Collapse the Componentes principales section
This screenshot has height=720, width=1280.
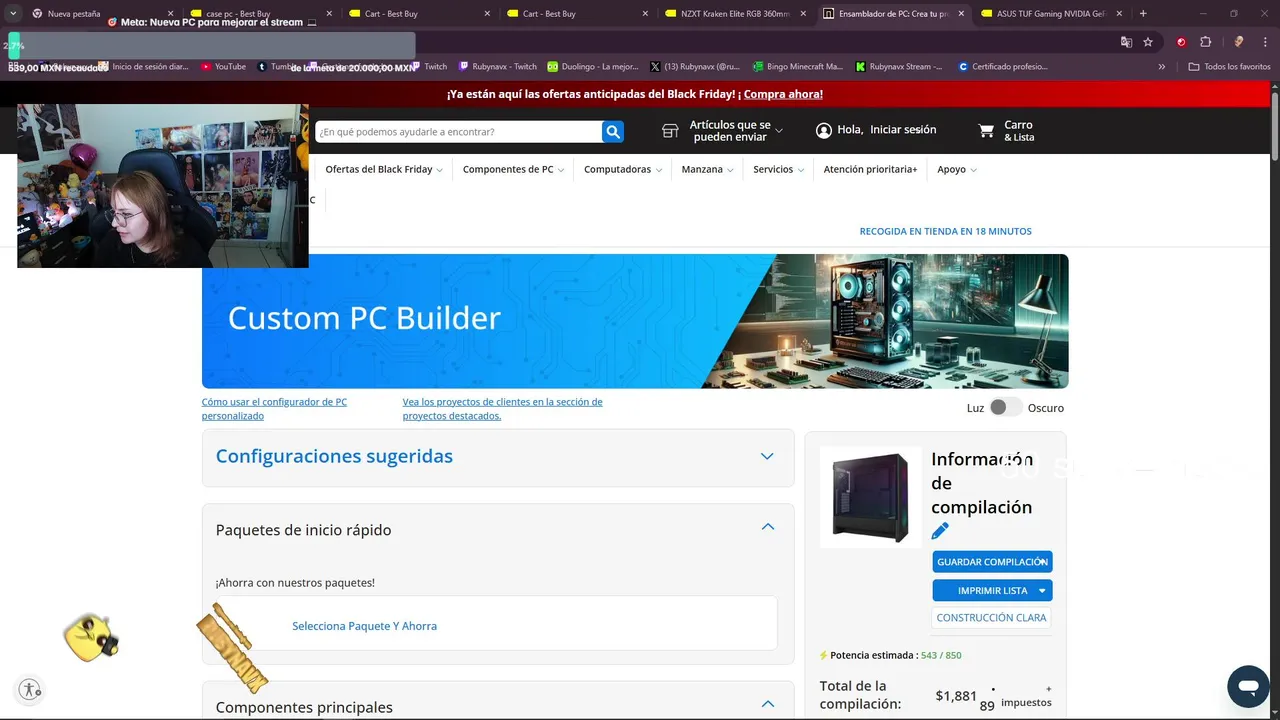point(768,704)
